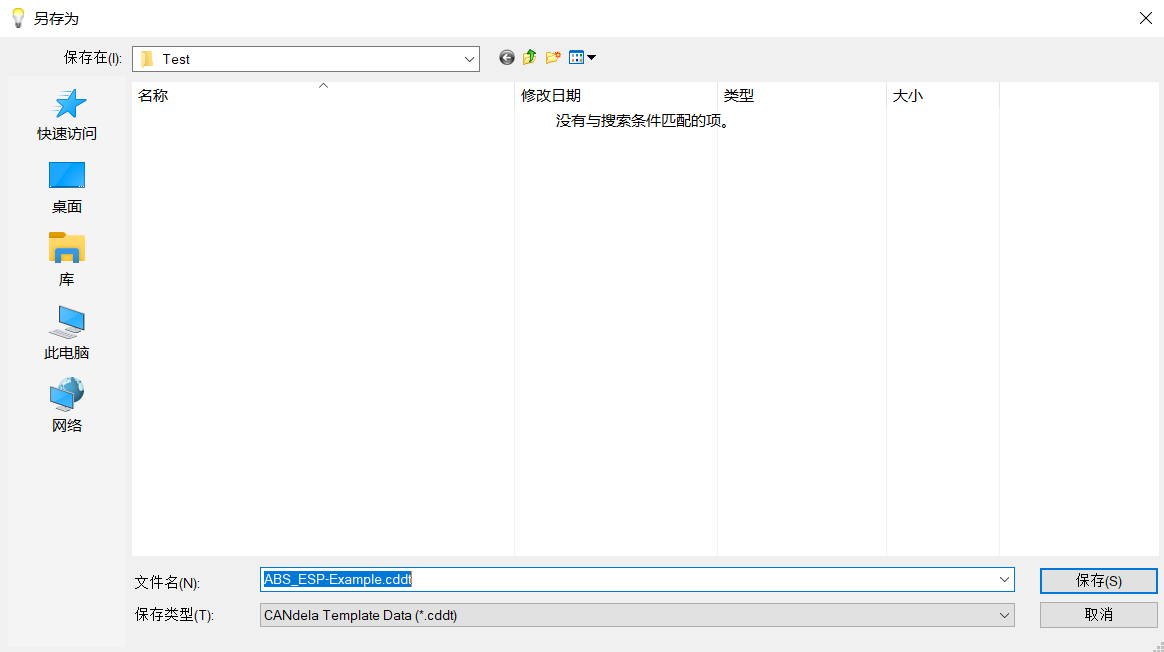The width and height of the screenshot is (1164, 652).
Task: Open This PC (此电脑) location
Action: pyautogui.click(x=67, y=333)
